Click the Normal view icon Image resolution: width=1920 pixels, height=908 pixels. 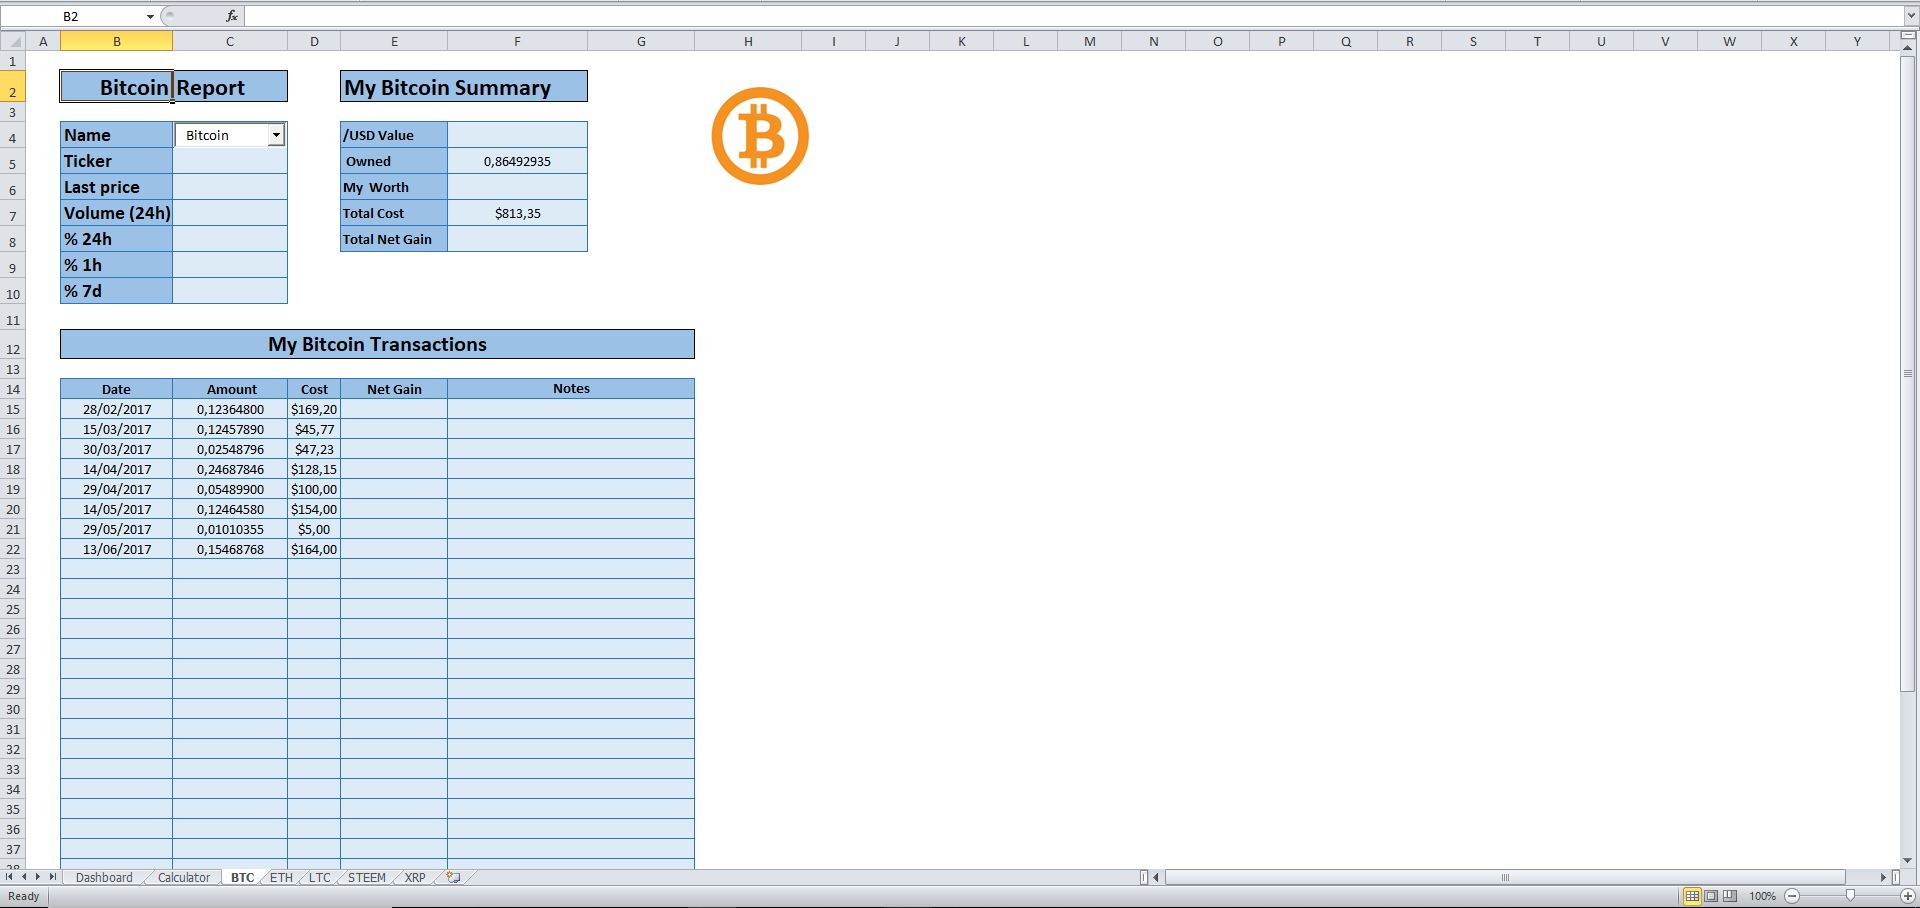click(1692, 896)
